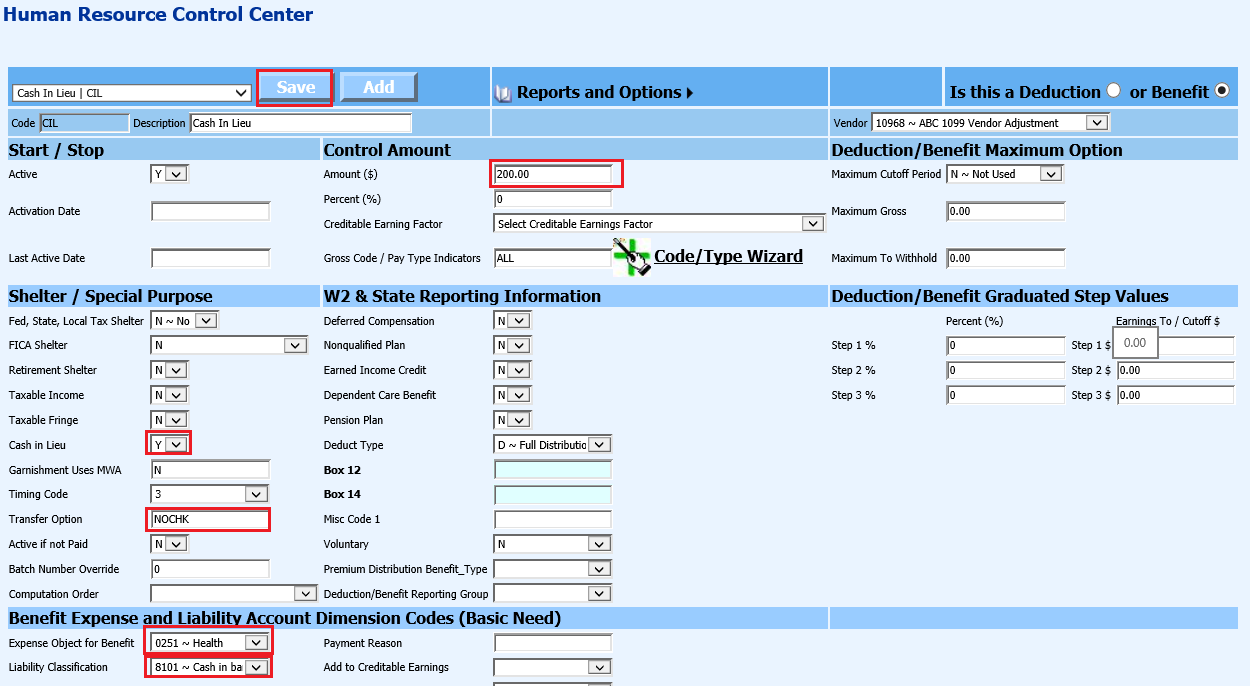Image resolution: width=1250 pixels, height=686 pixels.
Task: Click the Reports and Options book icon
Action: [x=504, y=93]
